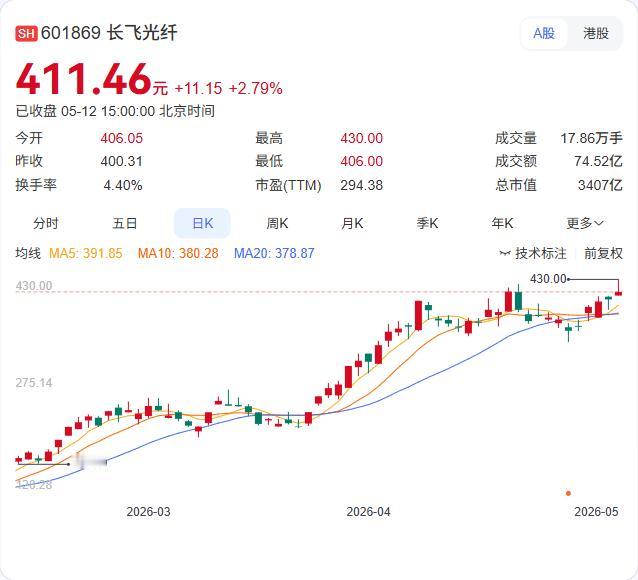Click the orange event dot above 2026-05
Screen dimensions: 638x580
[x=568, y=493]
